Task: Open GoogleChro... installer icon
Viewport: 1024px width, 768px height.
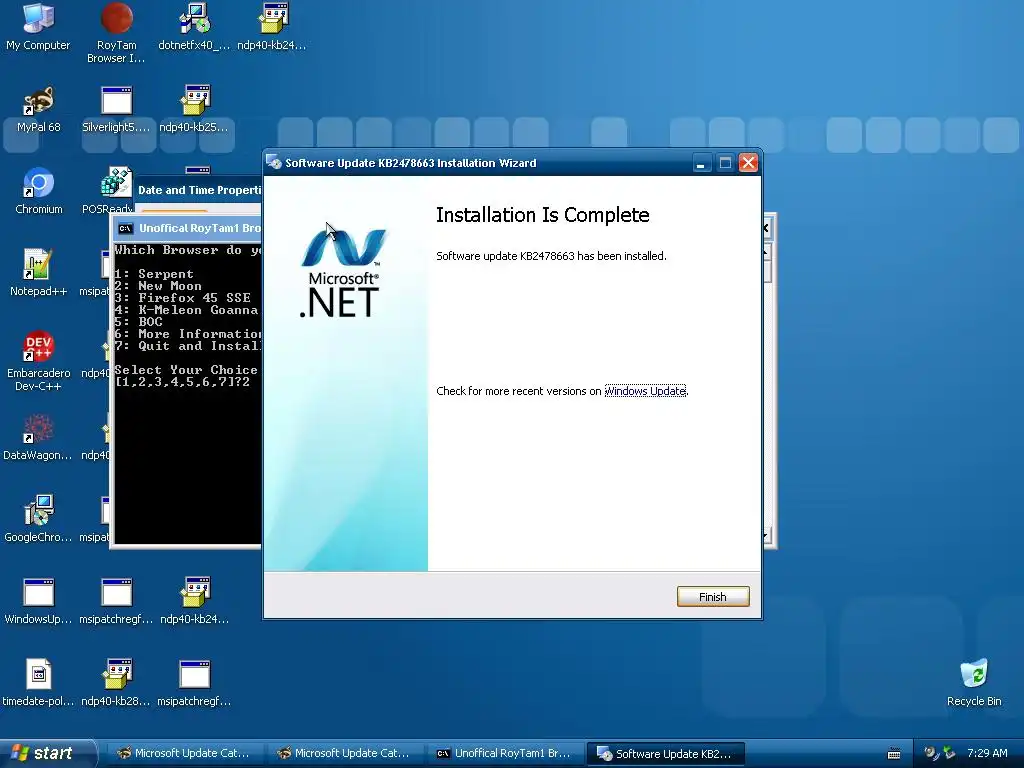Action: pos(38,519)
